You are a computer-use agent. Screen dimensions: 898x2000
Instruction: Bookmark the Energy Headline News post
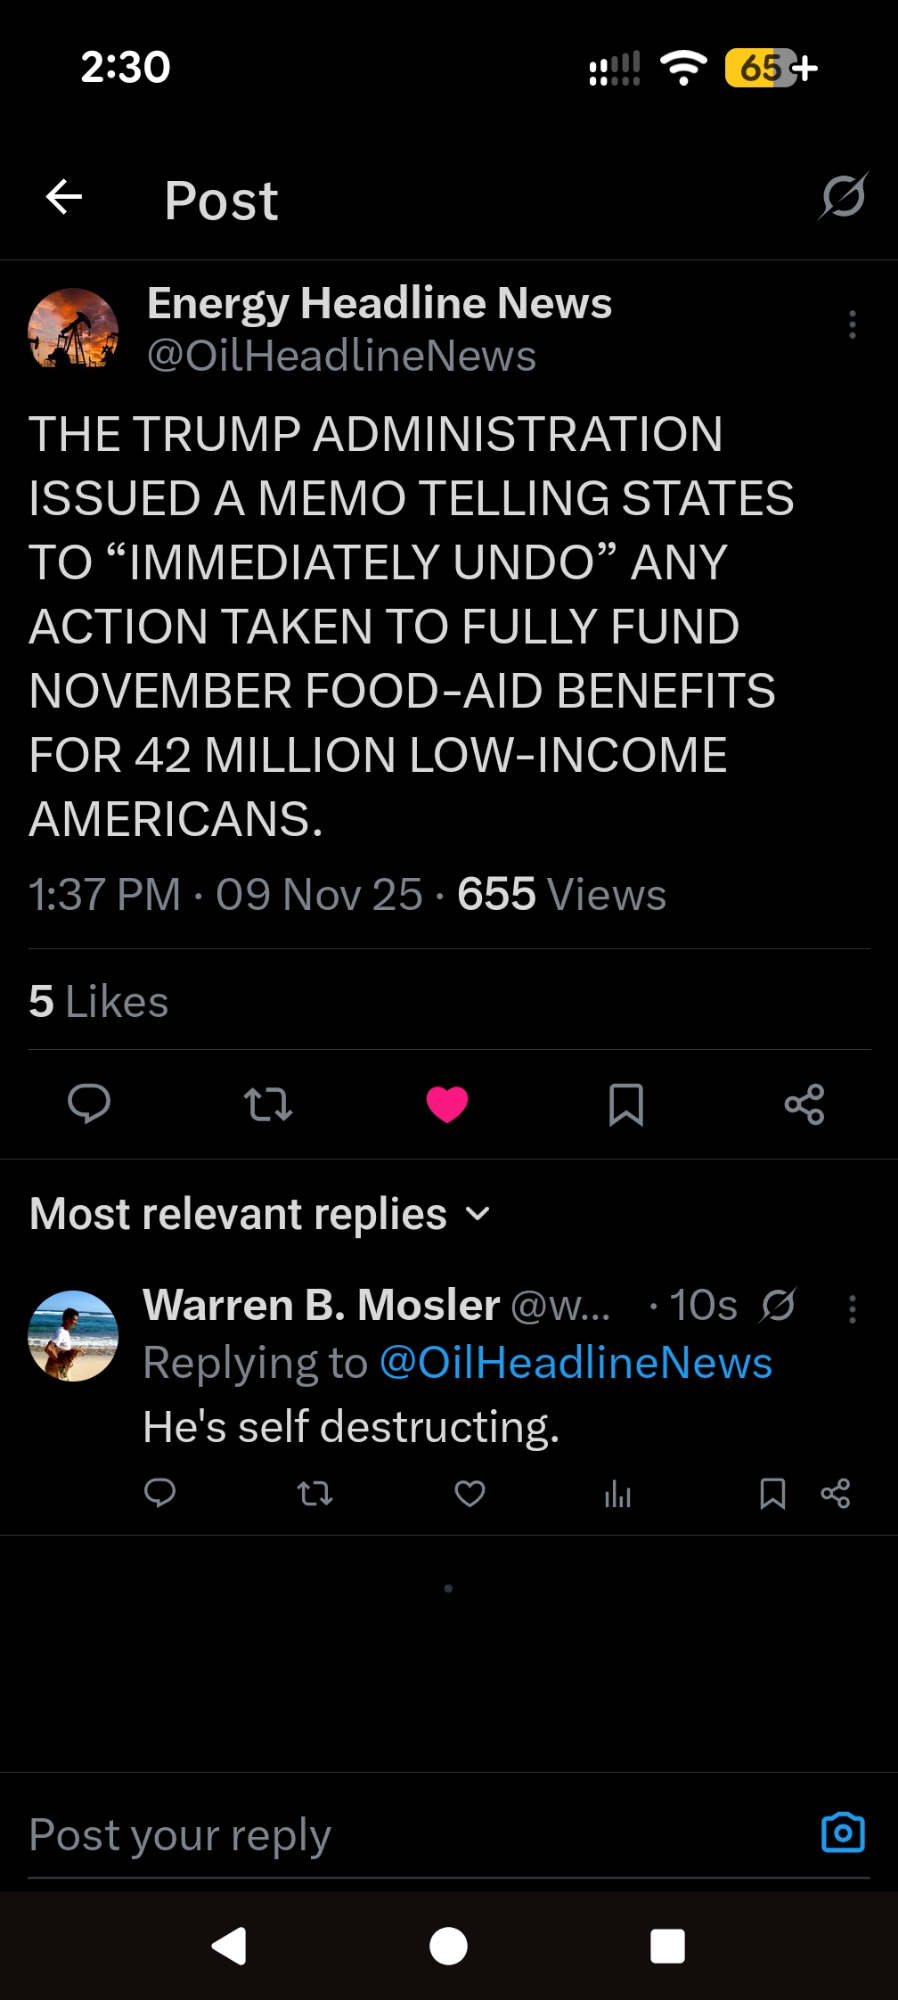coord(626,1104)
